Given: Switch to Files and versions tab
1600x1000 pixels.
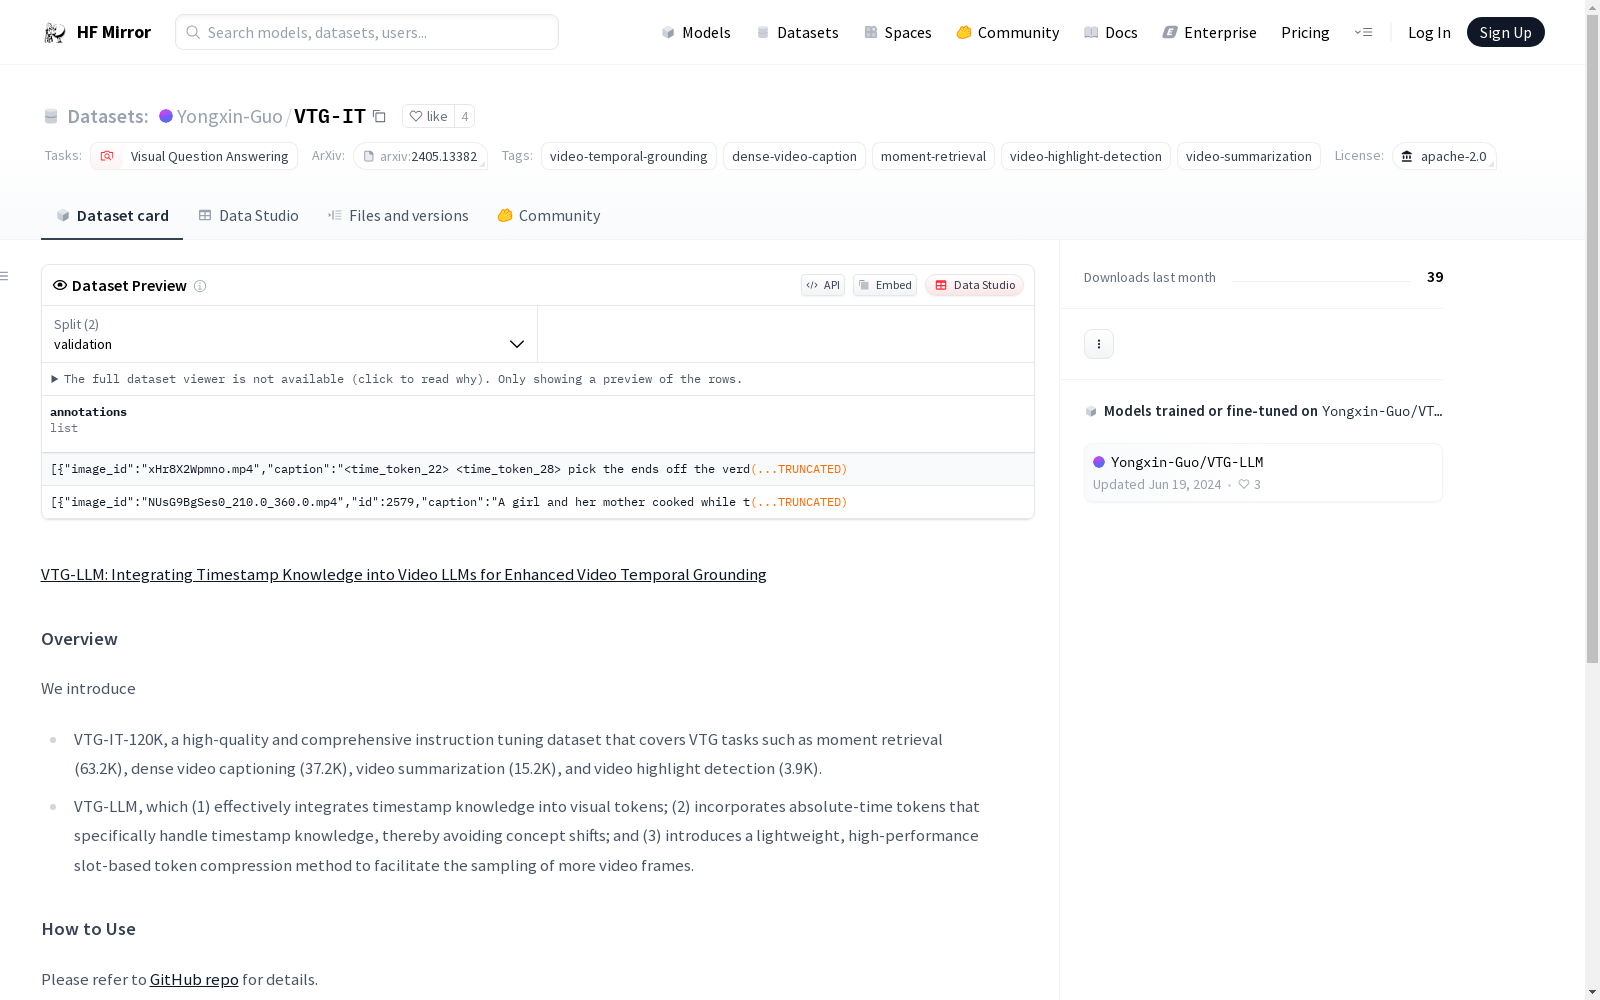Looking at the screenshot, I should click(398, 215).
